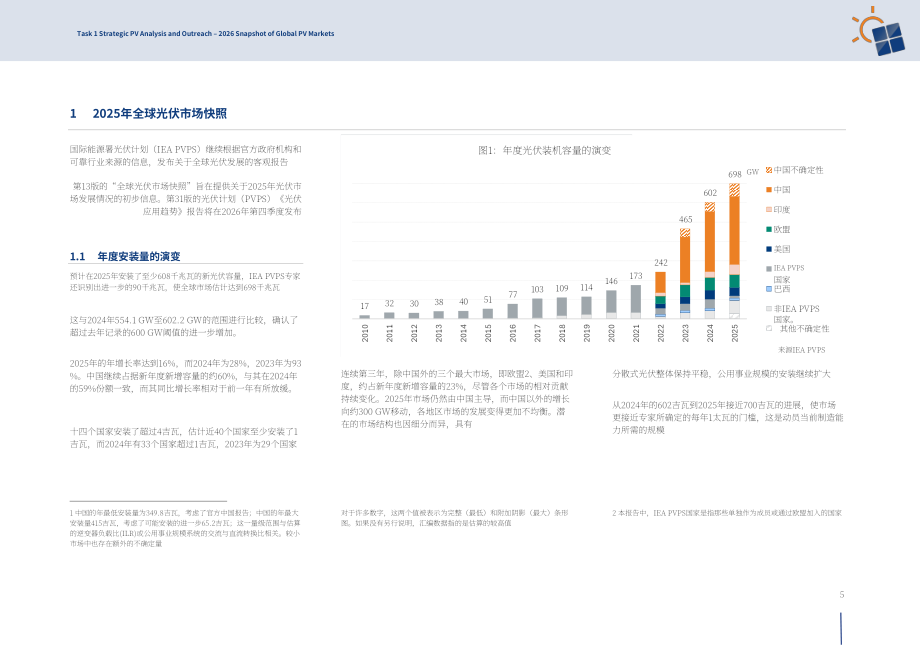The width and height of the screenshot is (920, 651).
Task: Click the '173' value label above the 2021 bar
Action: coord(636,276)
